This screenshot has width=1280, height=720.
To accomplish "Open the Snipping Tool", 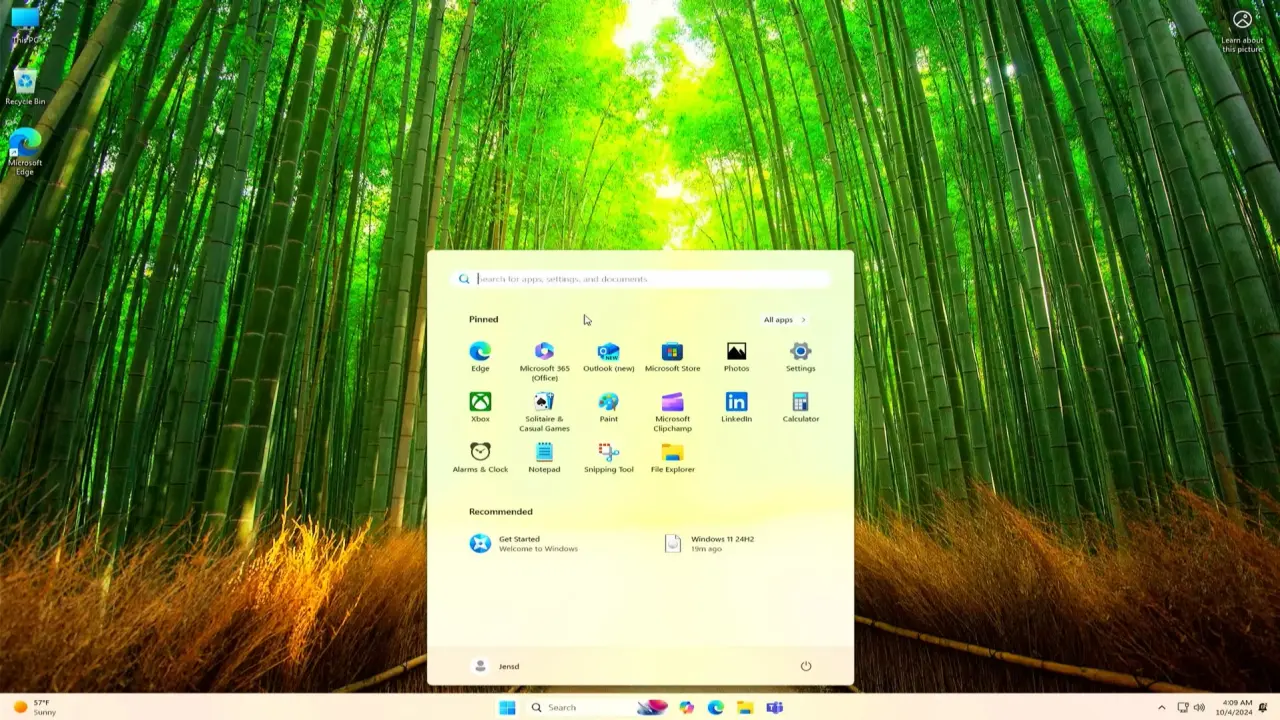I will 608,458.
